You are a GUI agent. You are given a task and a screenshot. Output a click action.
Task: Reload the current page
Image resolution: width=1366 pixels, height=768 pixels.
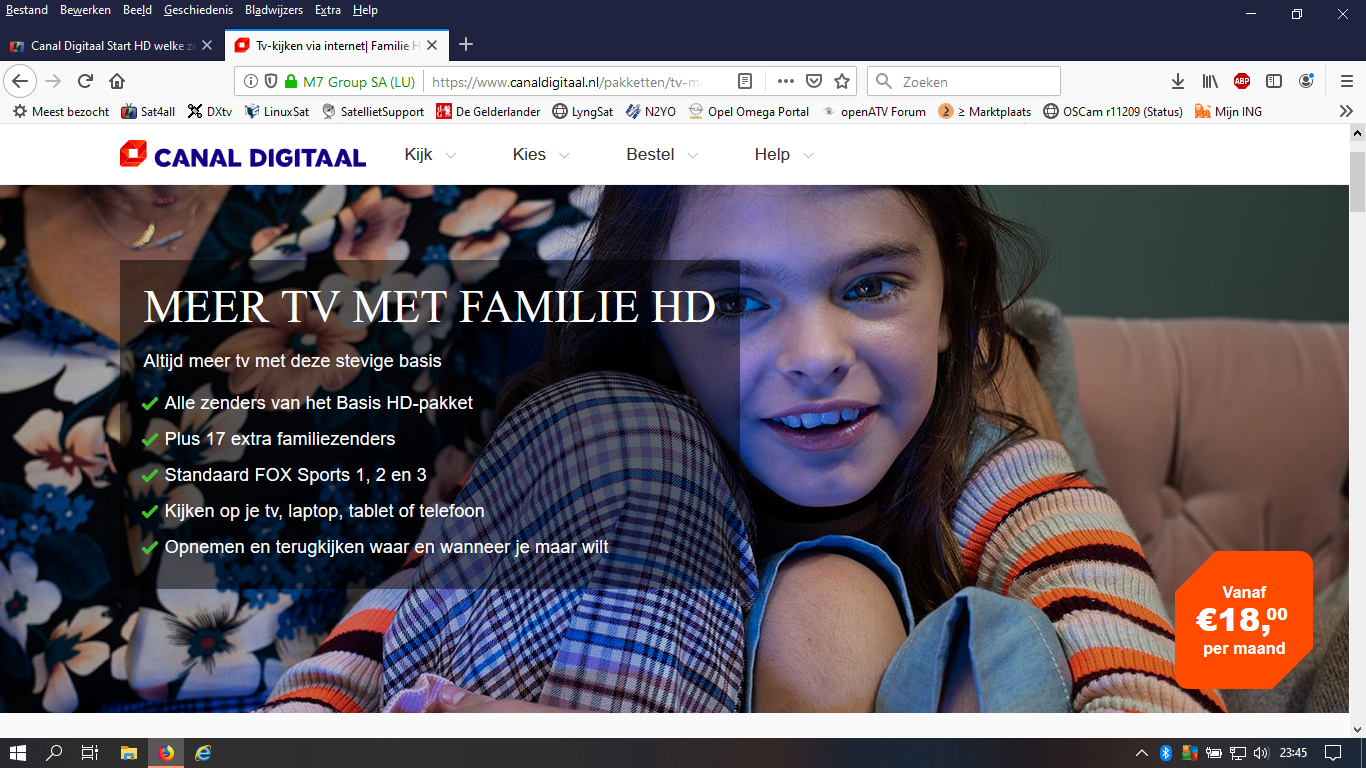coord(85,81)
